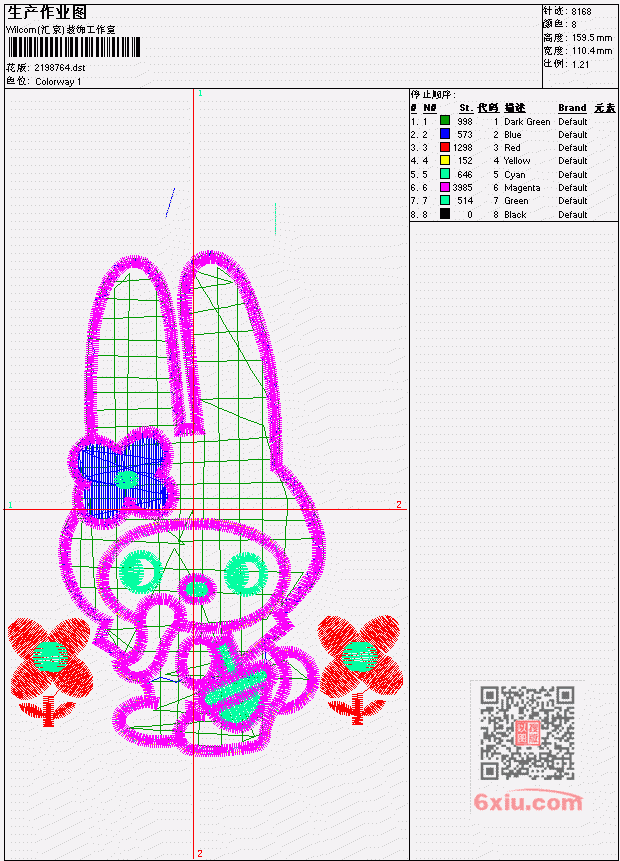
Task: Click the 'St.' column header
Action: (466, 108)
